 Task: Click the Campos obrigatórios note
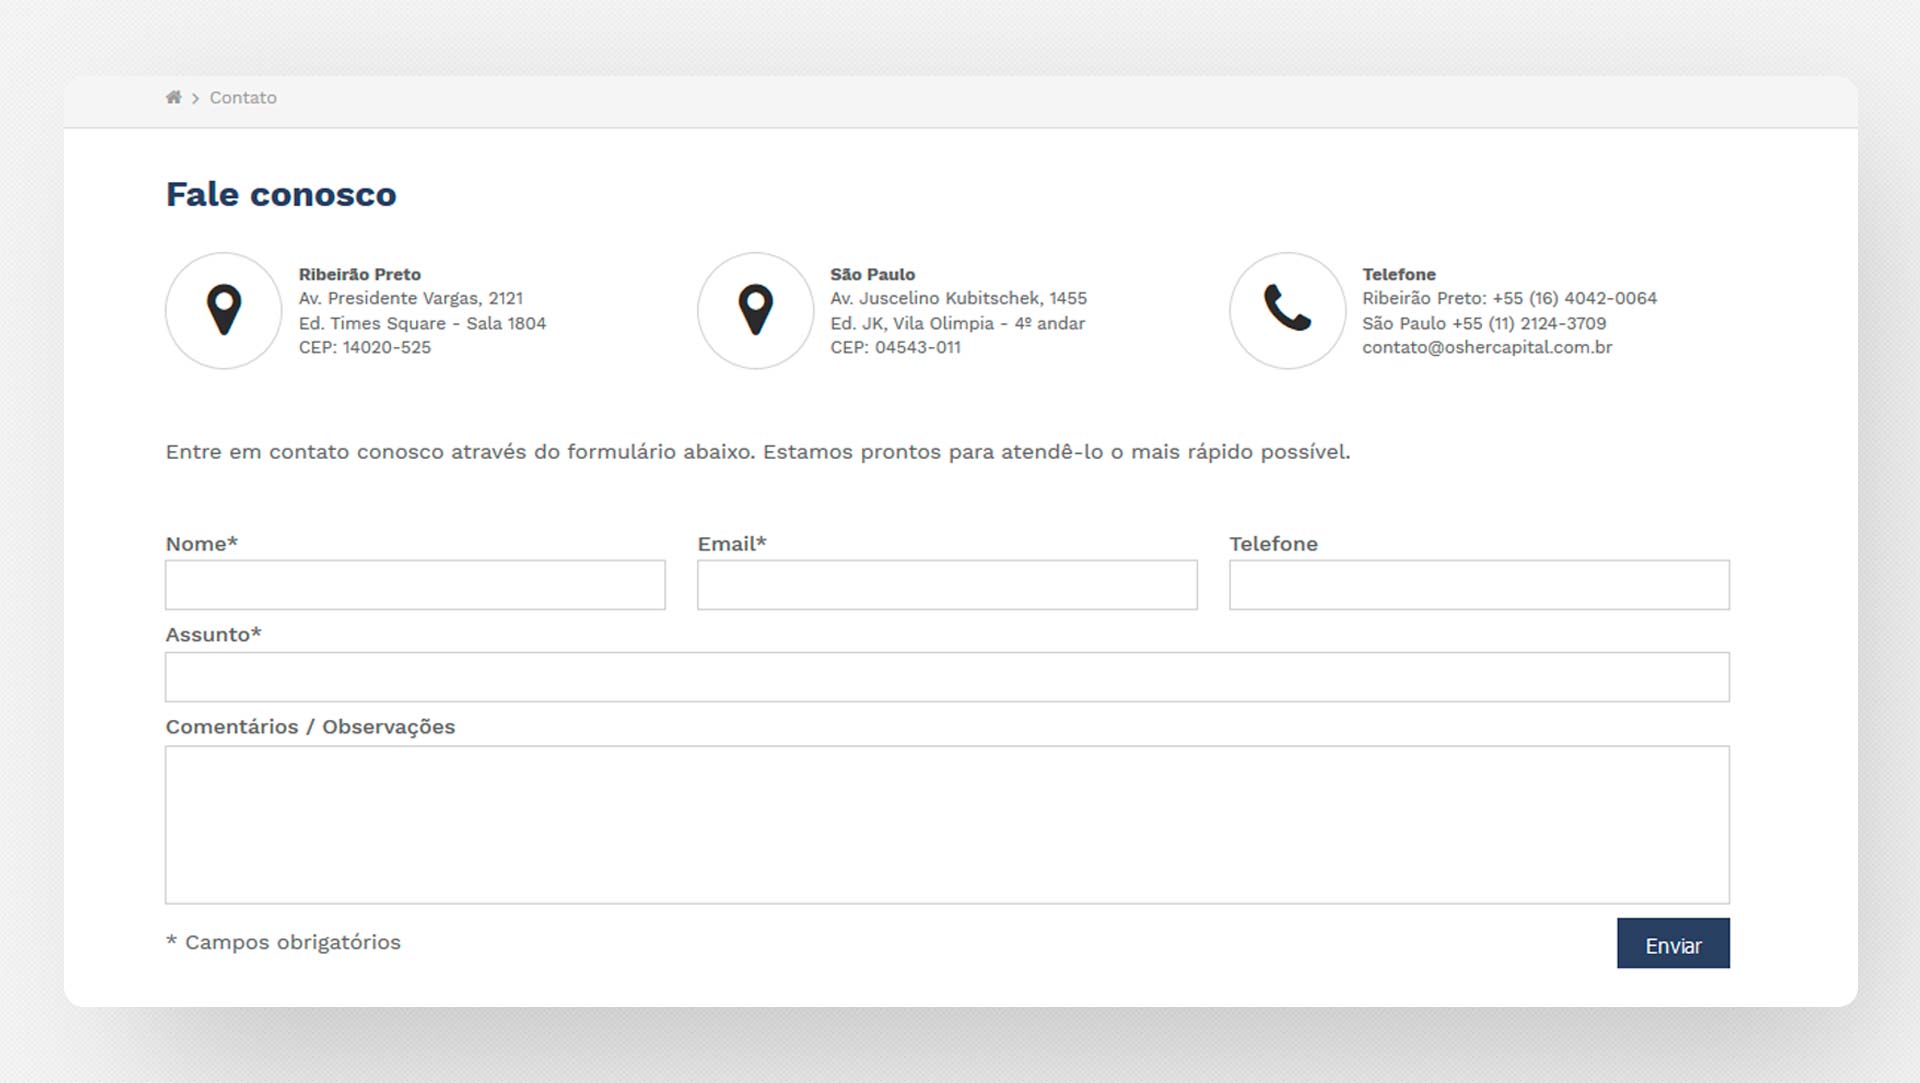283,942
